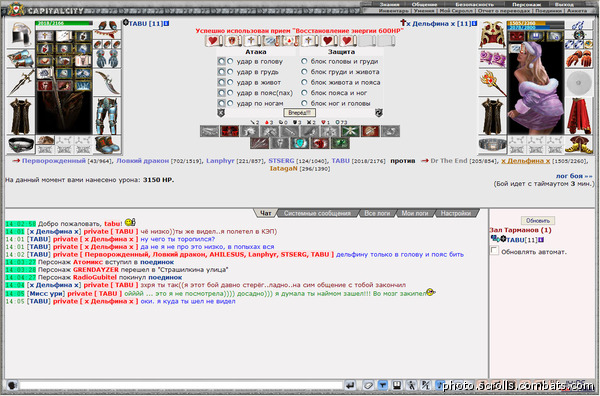Enable 'Обновлять автомат.' checkbox

click(x=494, y=251)
